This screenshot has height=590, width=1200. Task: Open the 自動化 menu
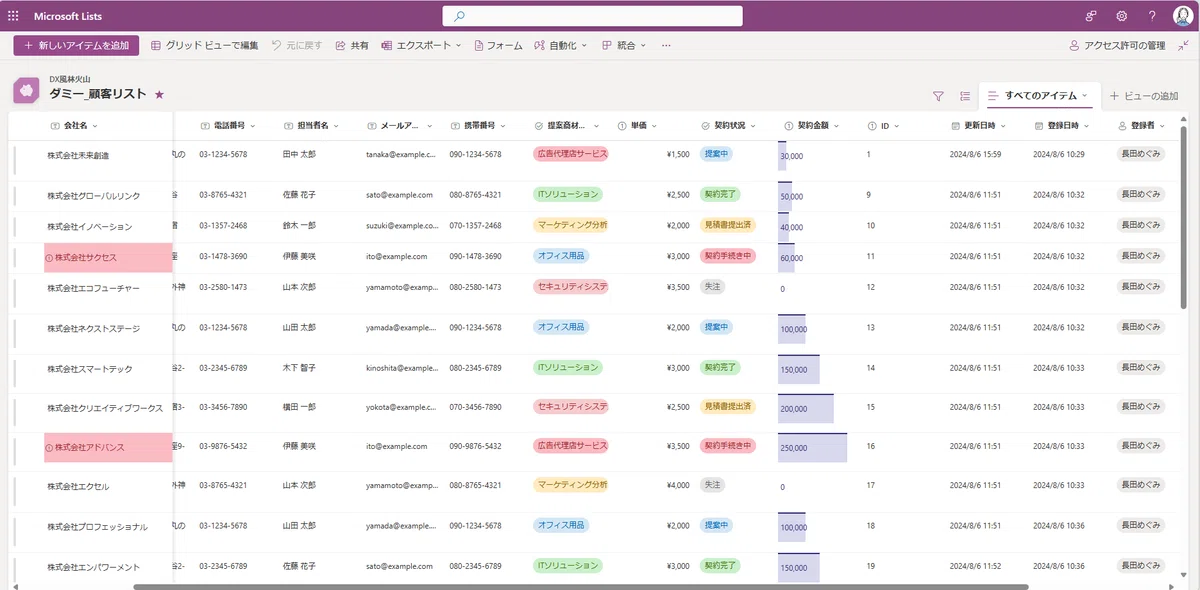tap(561, 45)
